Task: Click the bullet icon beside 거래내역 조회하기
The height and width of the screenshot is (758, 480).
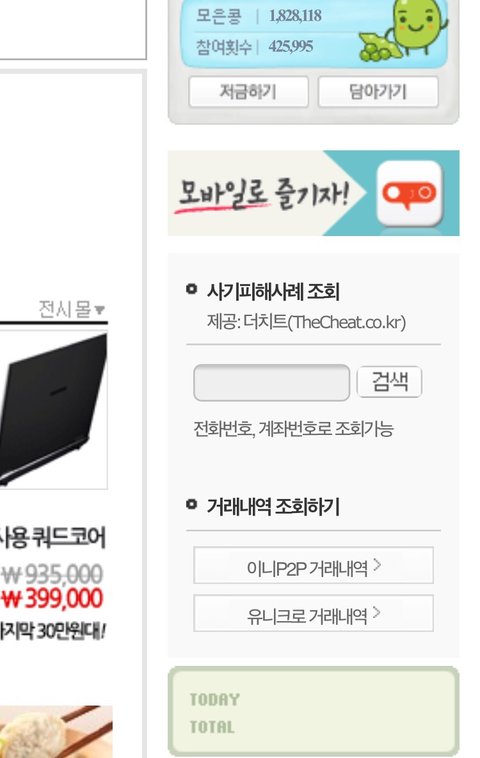Action: pos(191,504)
